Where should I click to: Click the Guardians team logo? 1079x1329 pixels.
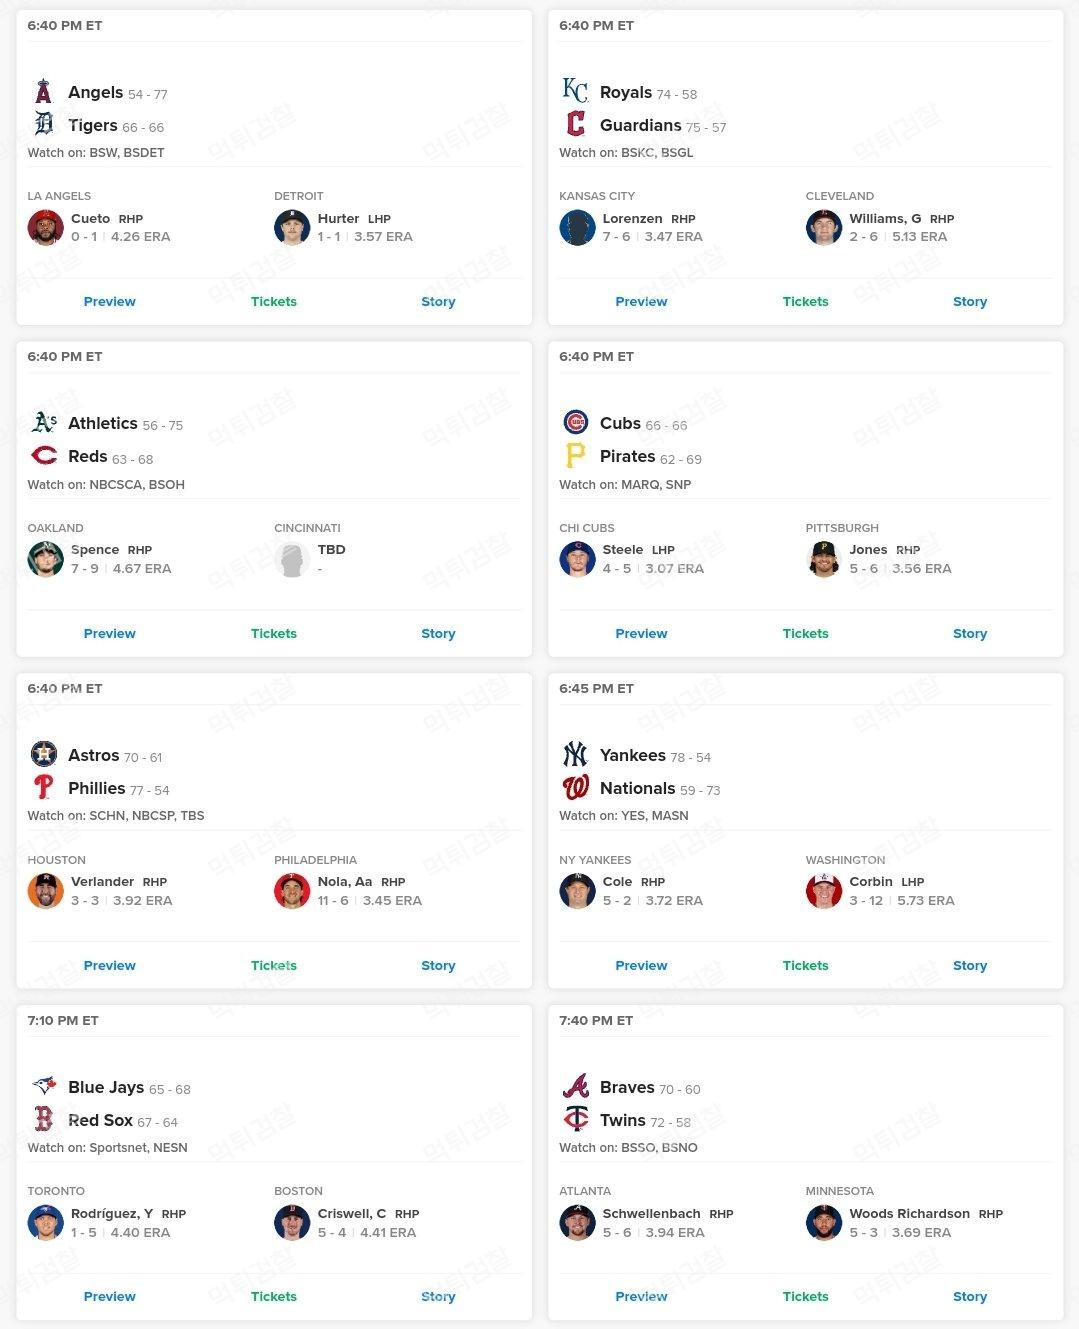pyautogui.click(x=575, y=124)
